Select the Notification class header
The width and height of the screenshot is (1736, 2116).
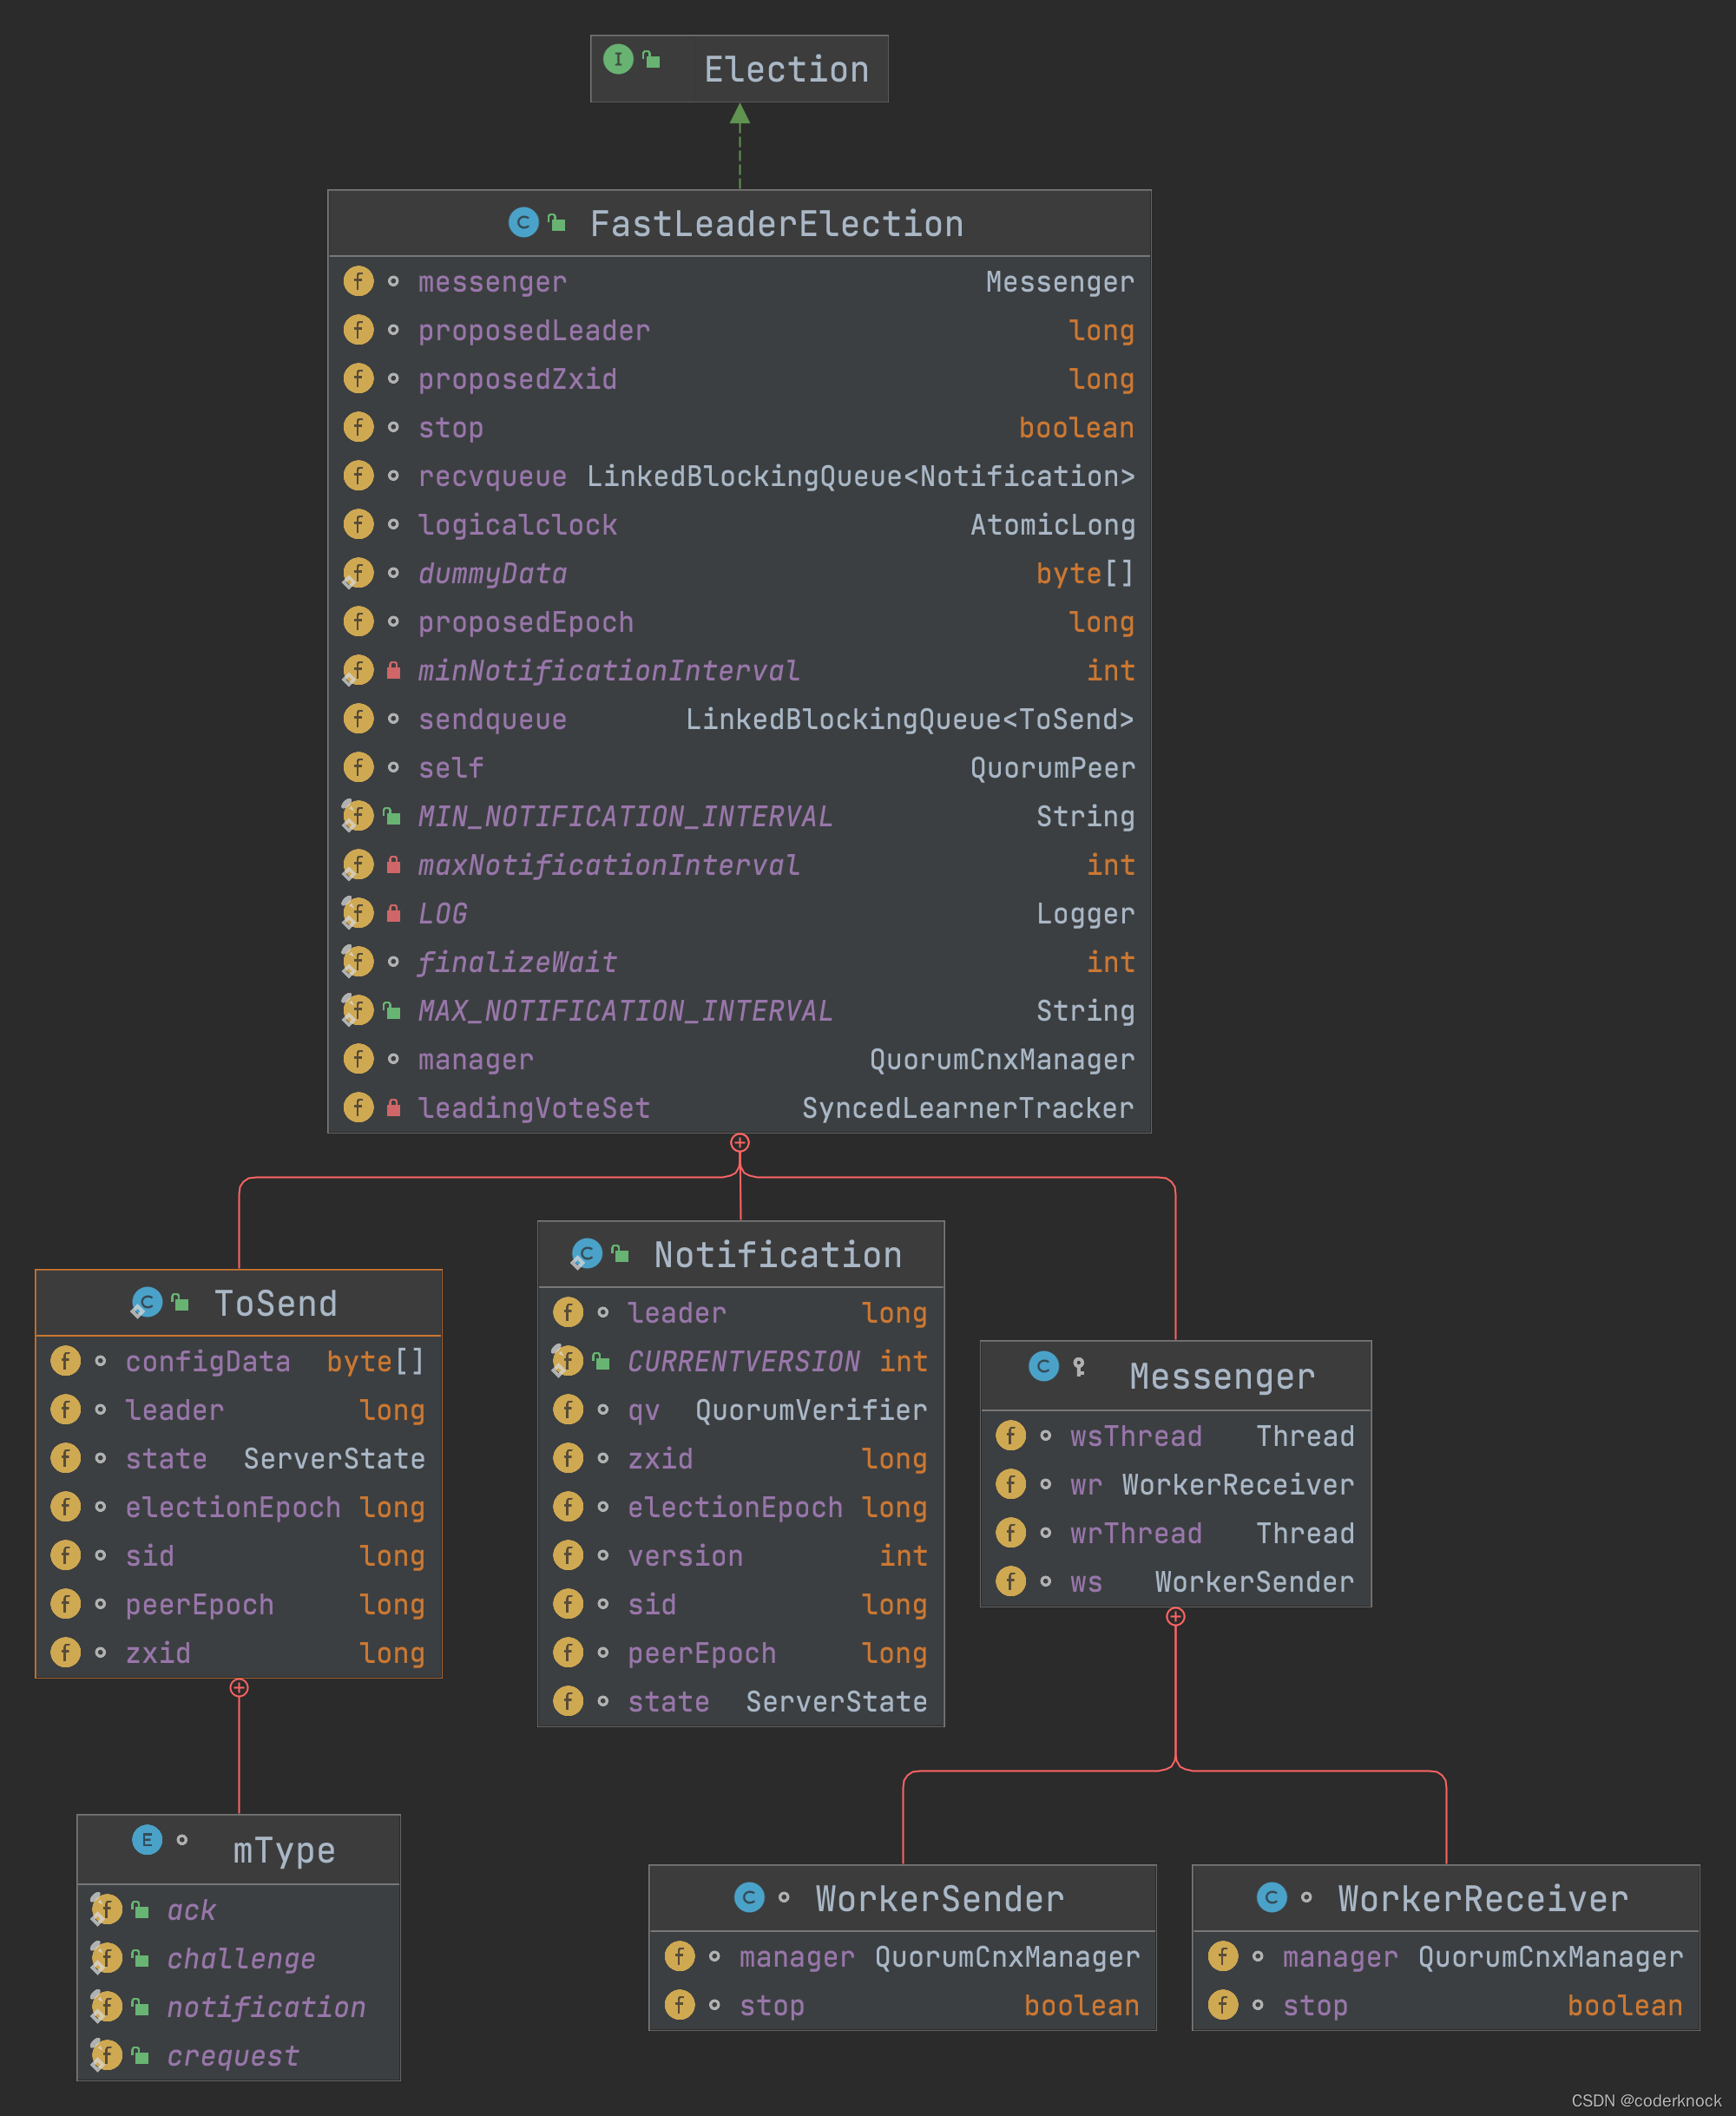point(777,1255)
